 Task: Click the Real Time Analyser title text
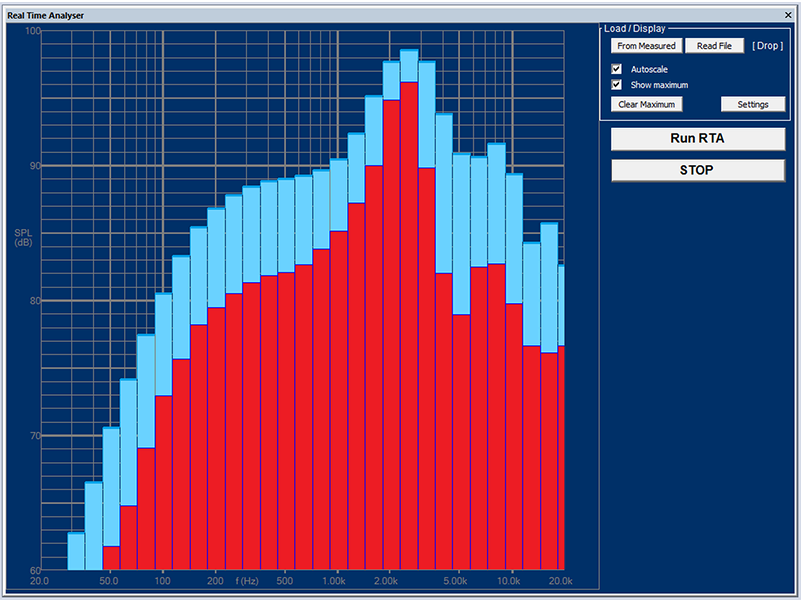pos(46,17)
